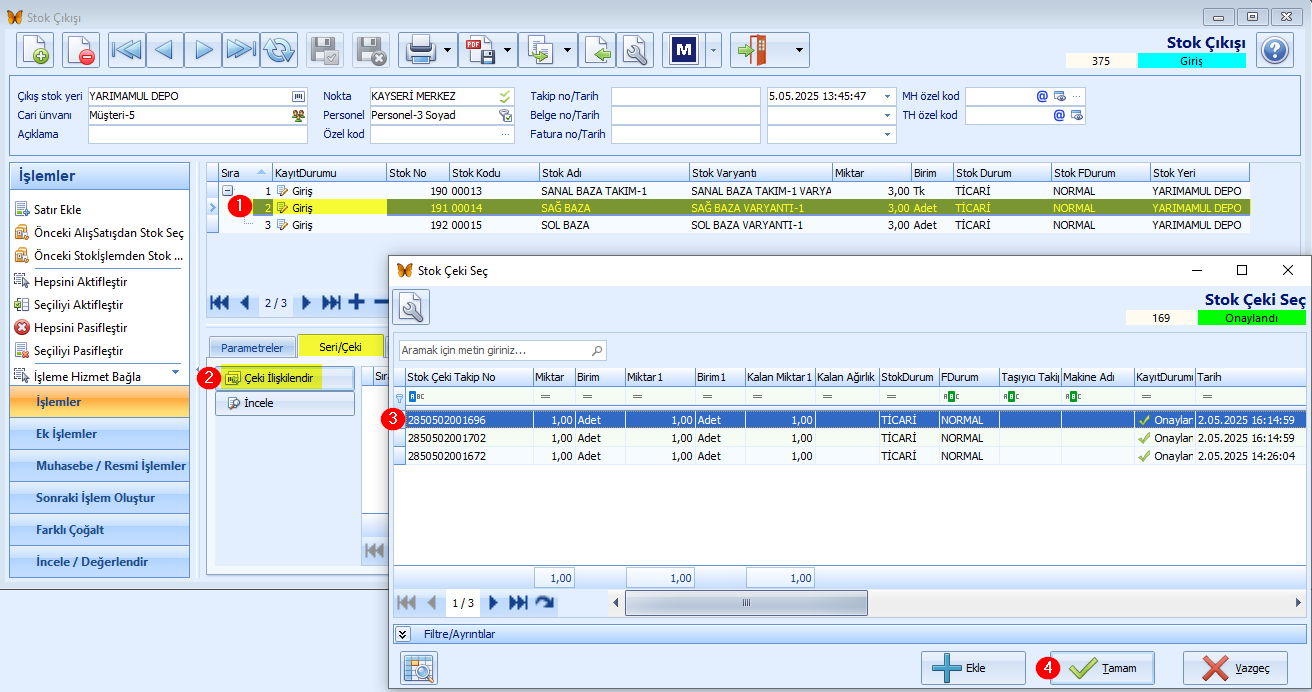Open the Ek İşlemler panel section
Viewport: 1312px width, 692px height.
point(98,434)
